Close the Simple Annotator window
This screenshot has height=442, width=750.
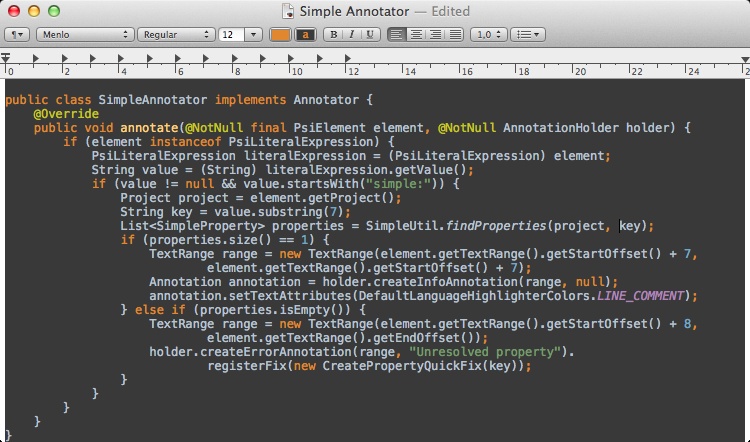tap(14, 11)
